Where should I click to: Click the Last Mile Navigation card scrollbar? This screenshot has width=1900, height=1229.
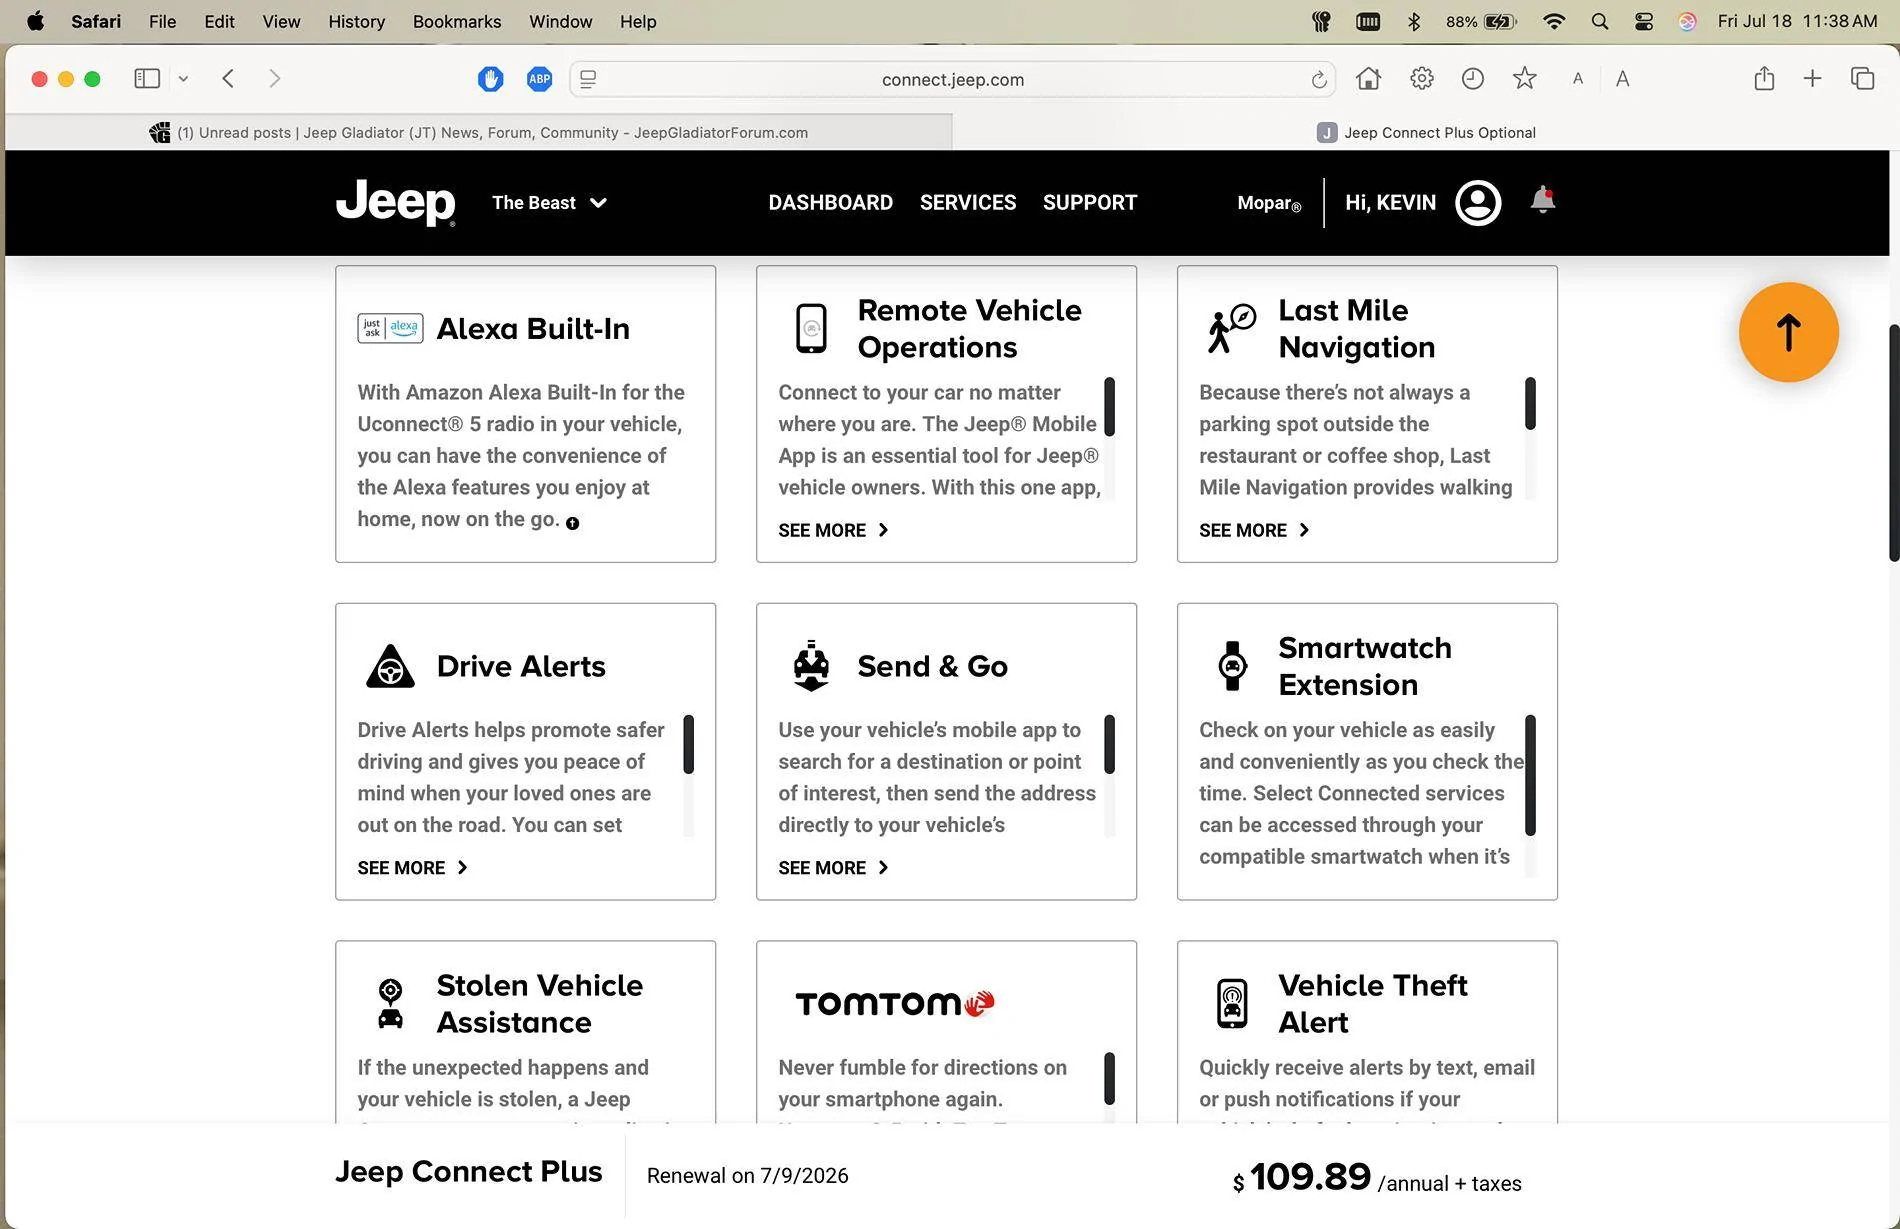point(1530,404)
